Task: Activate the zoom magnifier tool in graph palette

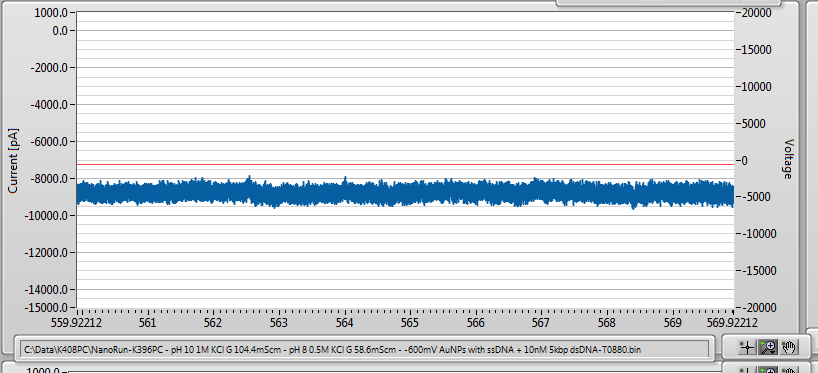Action: 769,347
